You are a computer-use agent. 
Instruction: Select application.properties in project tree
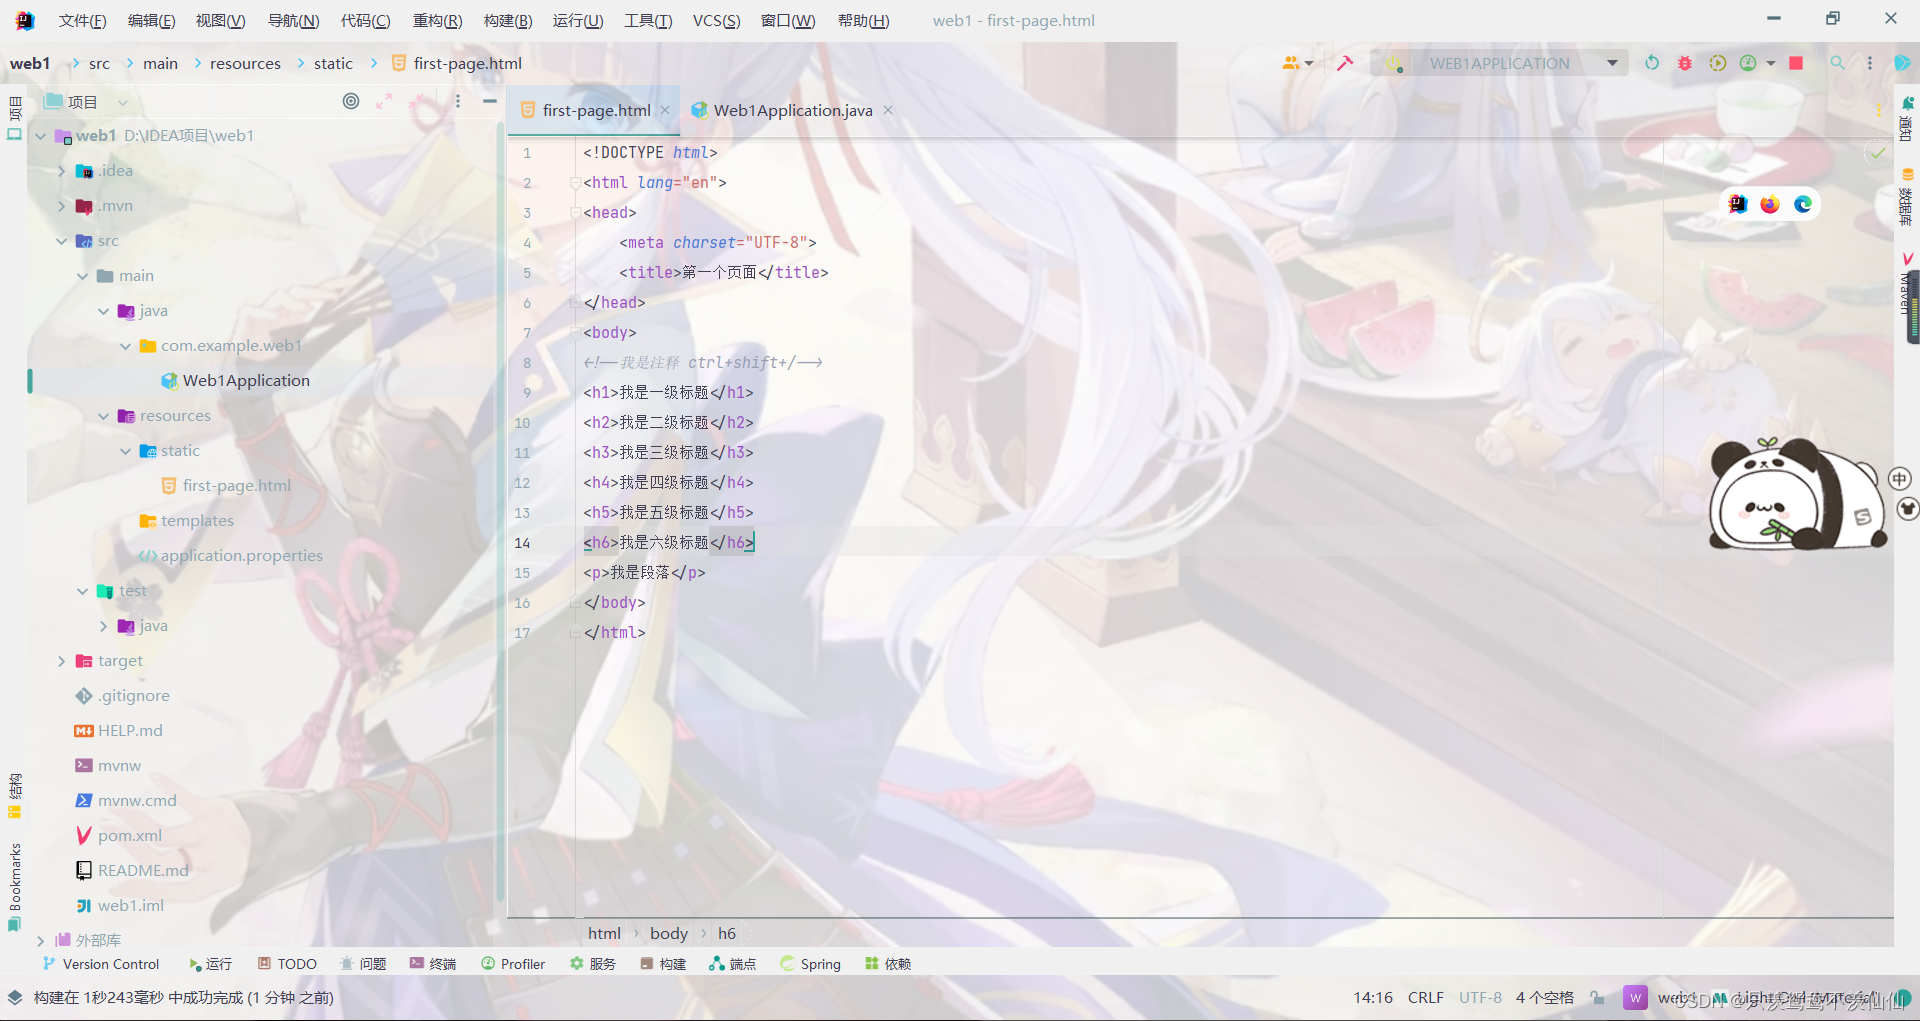pos(241,556)
